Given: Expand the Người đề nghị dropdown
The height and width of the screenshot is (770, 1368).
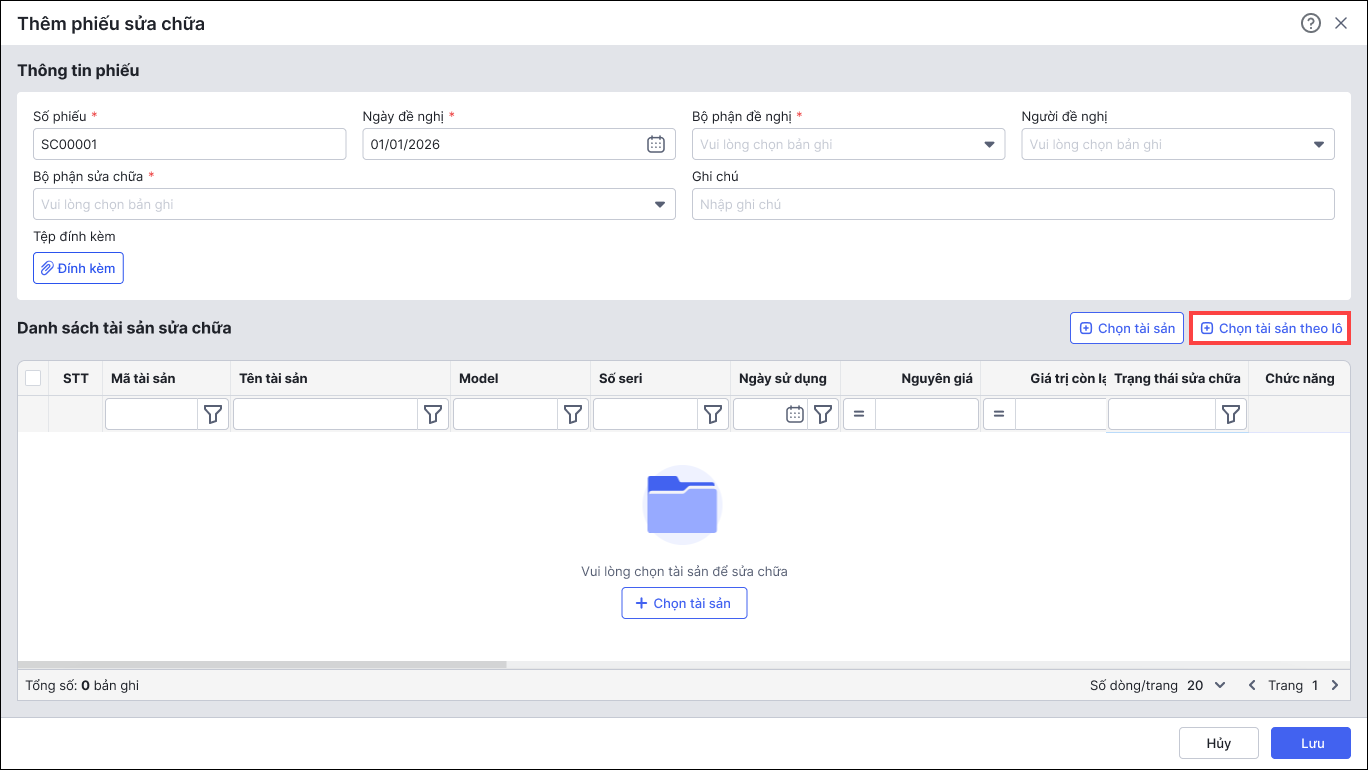Looking at the screenshot, I should click(1318, 144).
